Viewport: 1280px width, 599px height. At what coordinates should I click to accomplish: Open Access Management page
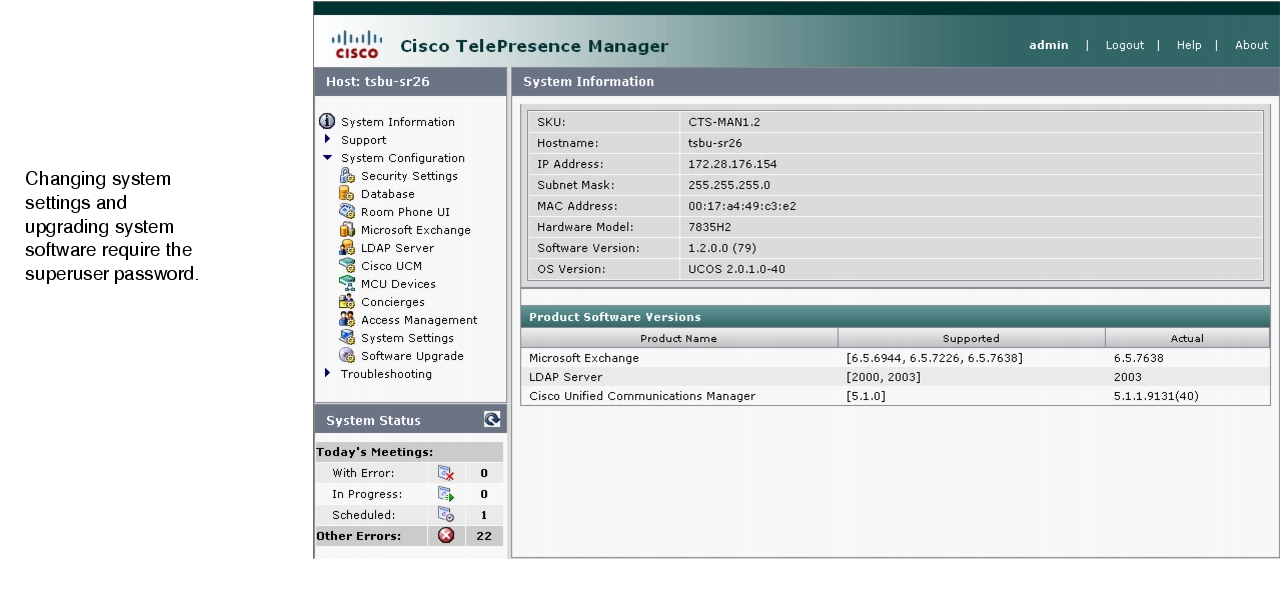tap(419, 320)
